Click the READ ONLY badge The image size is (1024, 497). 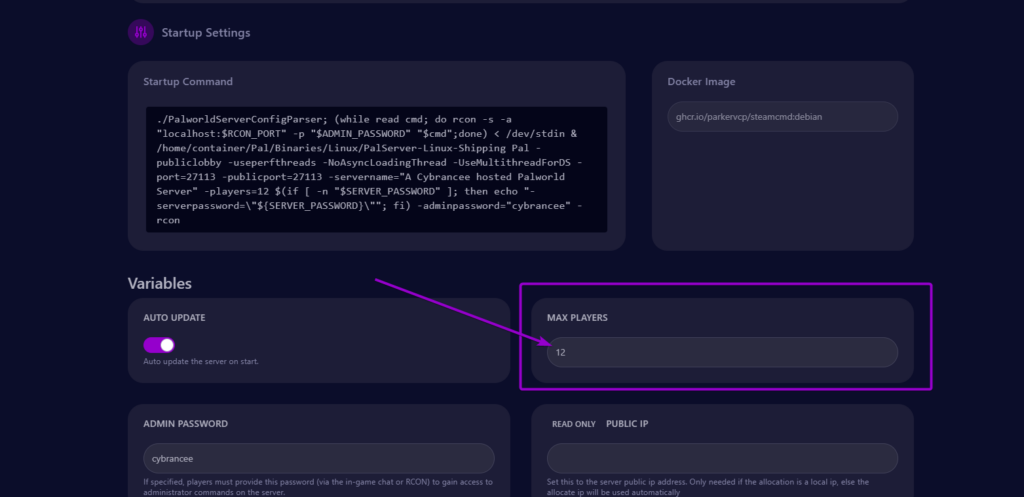point(574,424)
